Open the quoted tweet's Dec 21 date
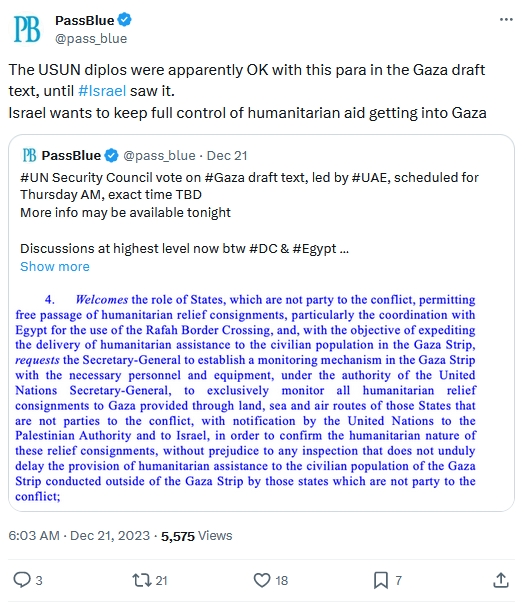Image resolution: width=527 pixels, height=603 pixels. (x=227, y=156)
